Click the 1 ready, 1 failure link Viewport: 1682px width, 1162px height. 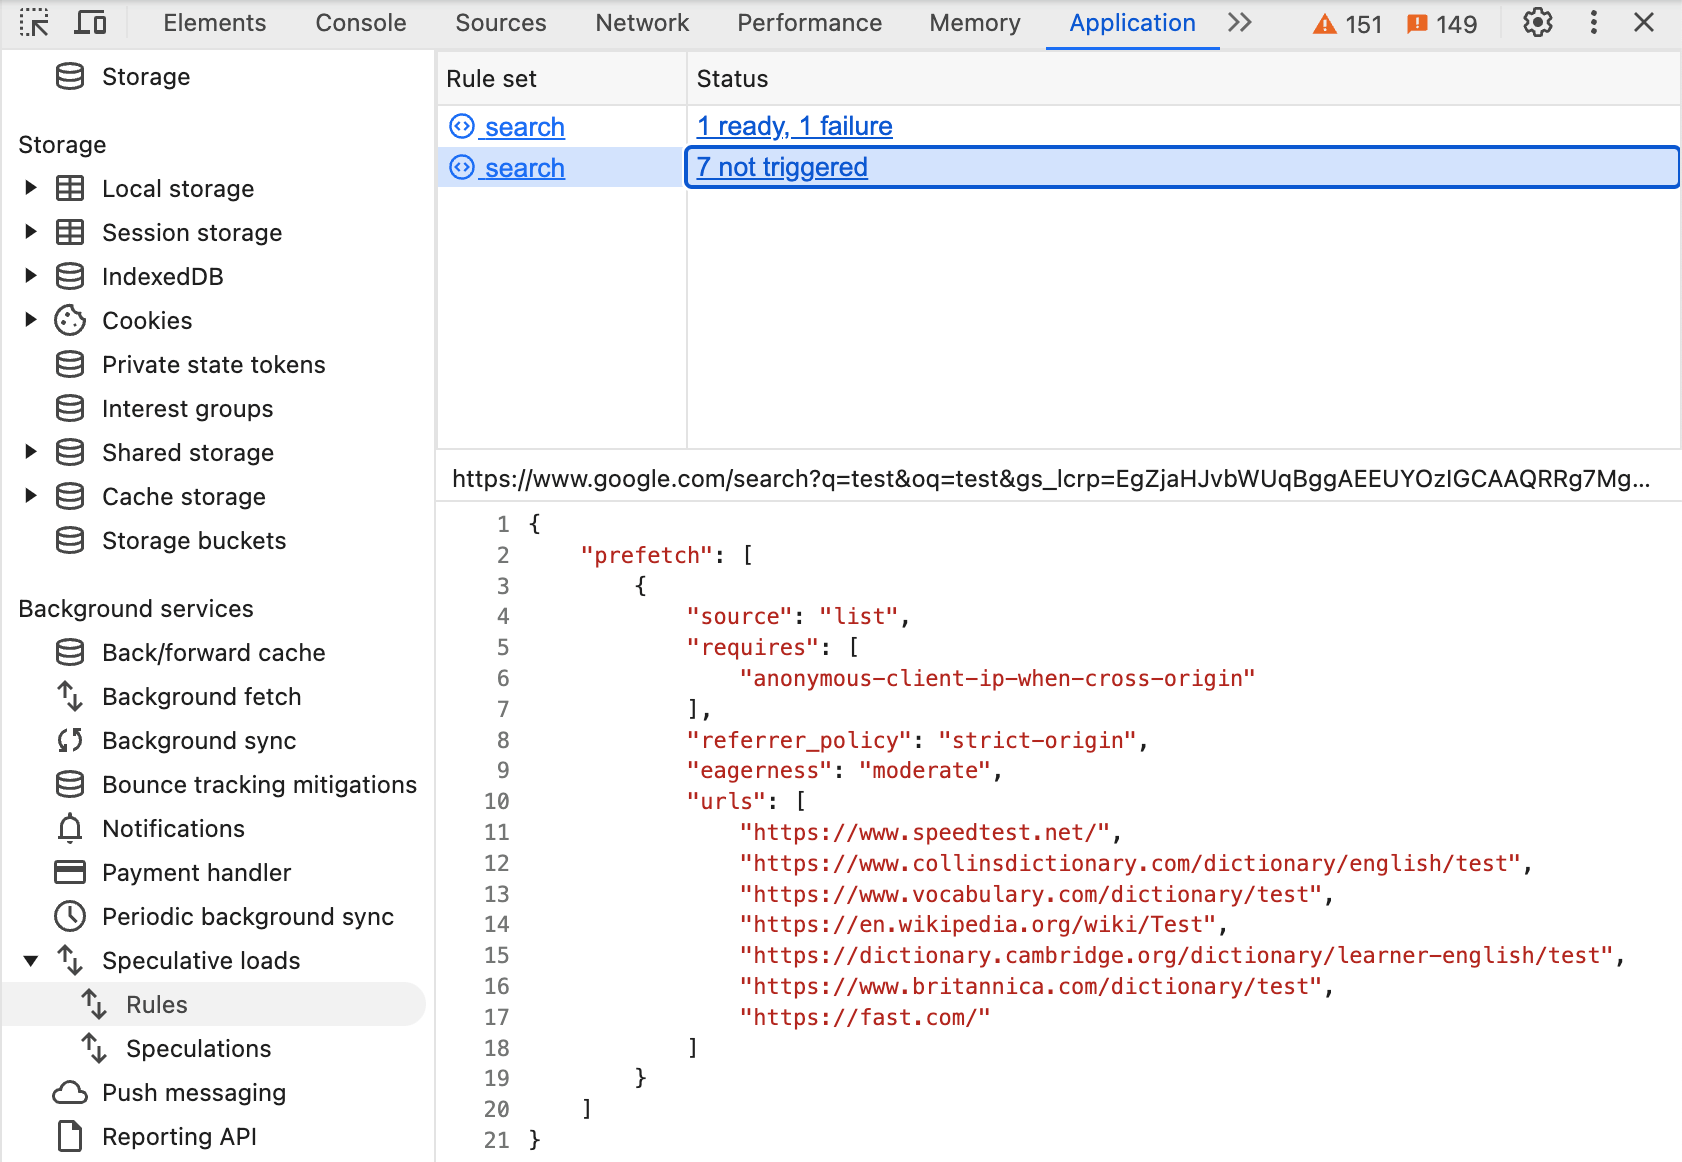tap(794, 126)
